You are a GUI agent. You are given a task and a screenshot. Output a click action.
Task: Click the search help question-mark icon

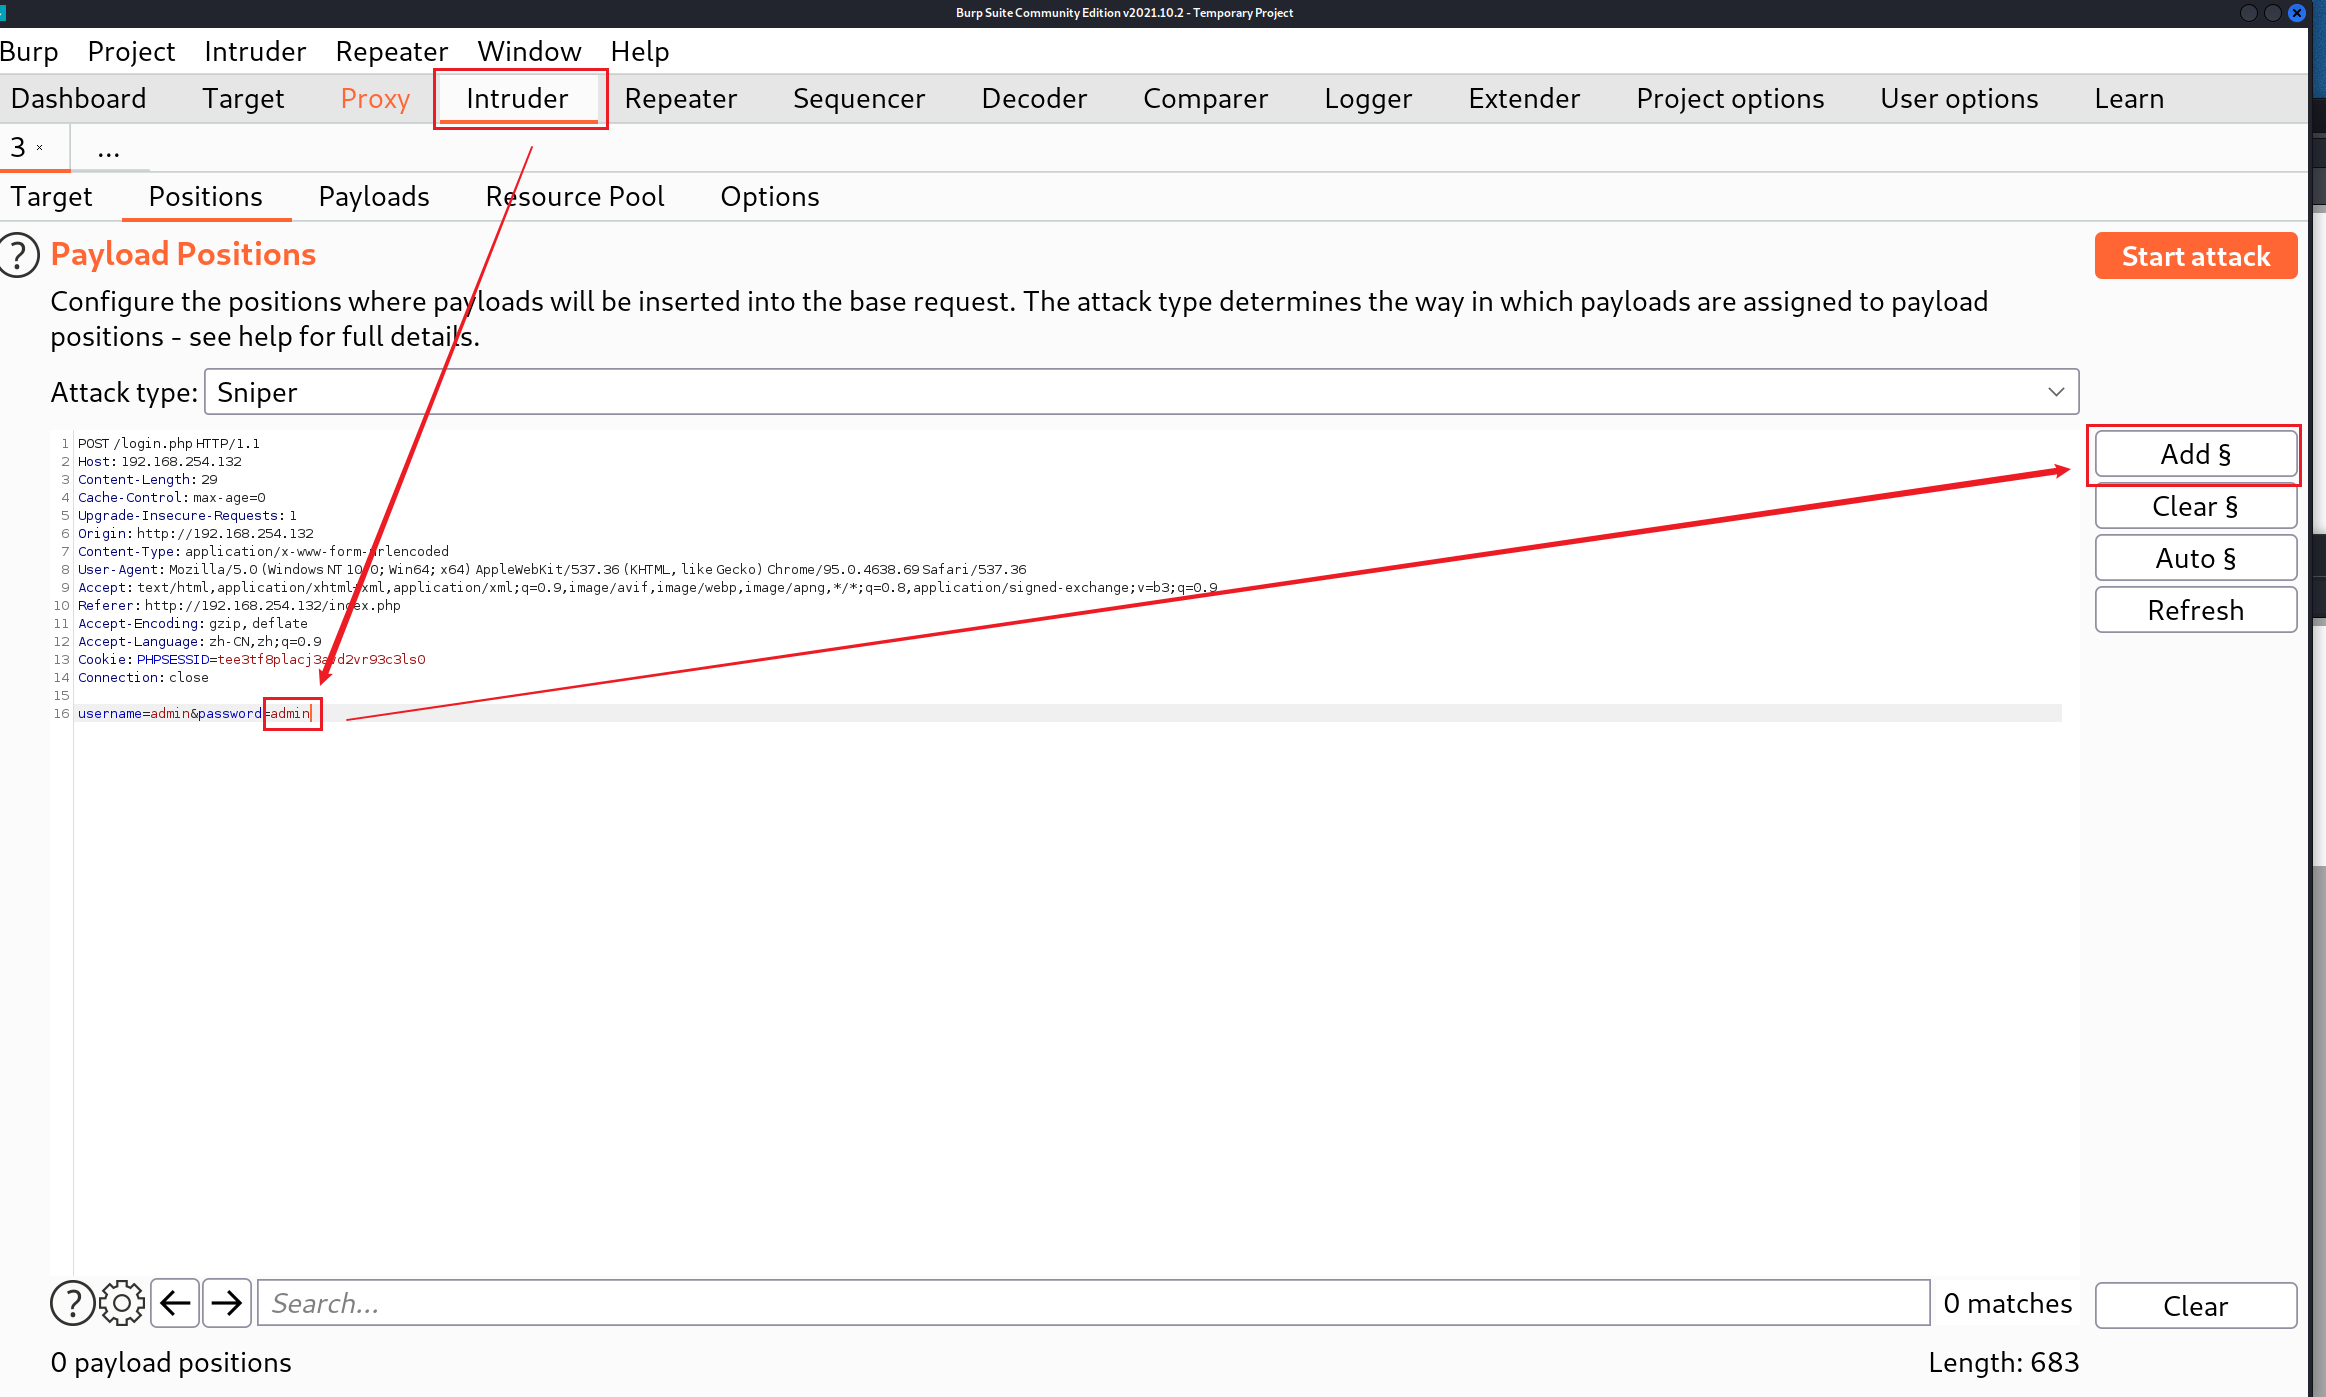pos(73,1303)
